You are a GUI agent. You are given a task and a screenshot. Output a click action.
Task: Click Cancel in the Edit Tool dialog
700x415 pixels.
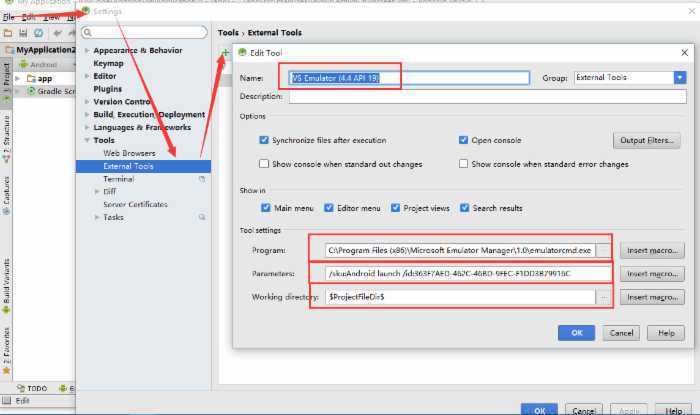621,333
